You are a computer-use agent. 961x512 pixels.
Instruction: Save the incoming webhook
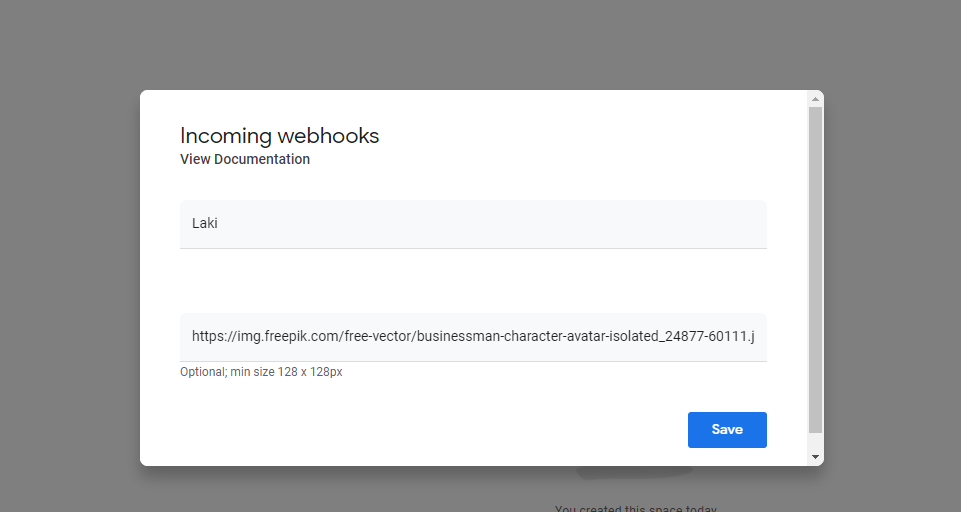(727, 430)
